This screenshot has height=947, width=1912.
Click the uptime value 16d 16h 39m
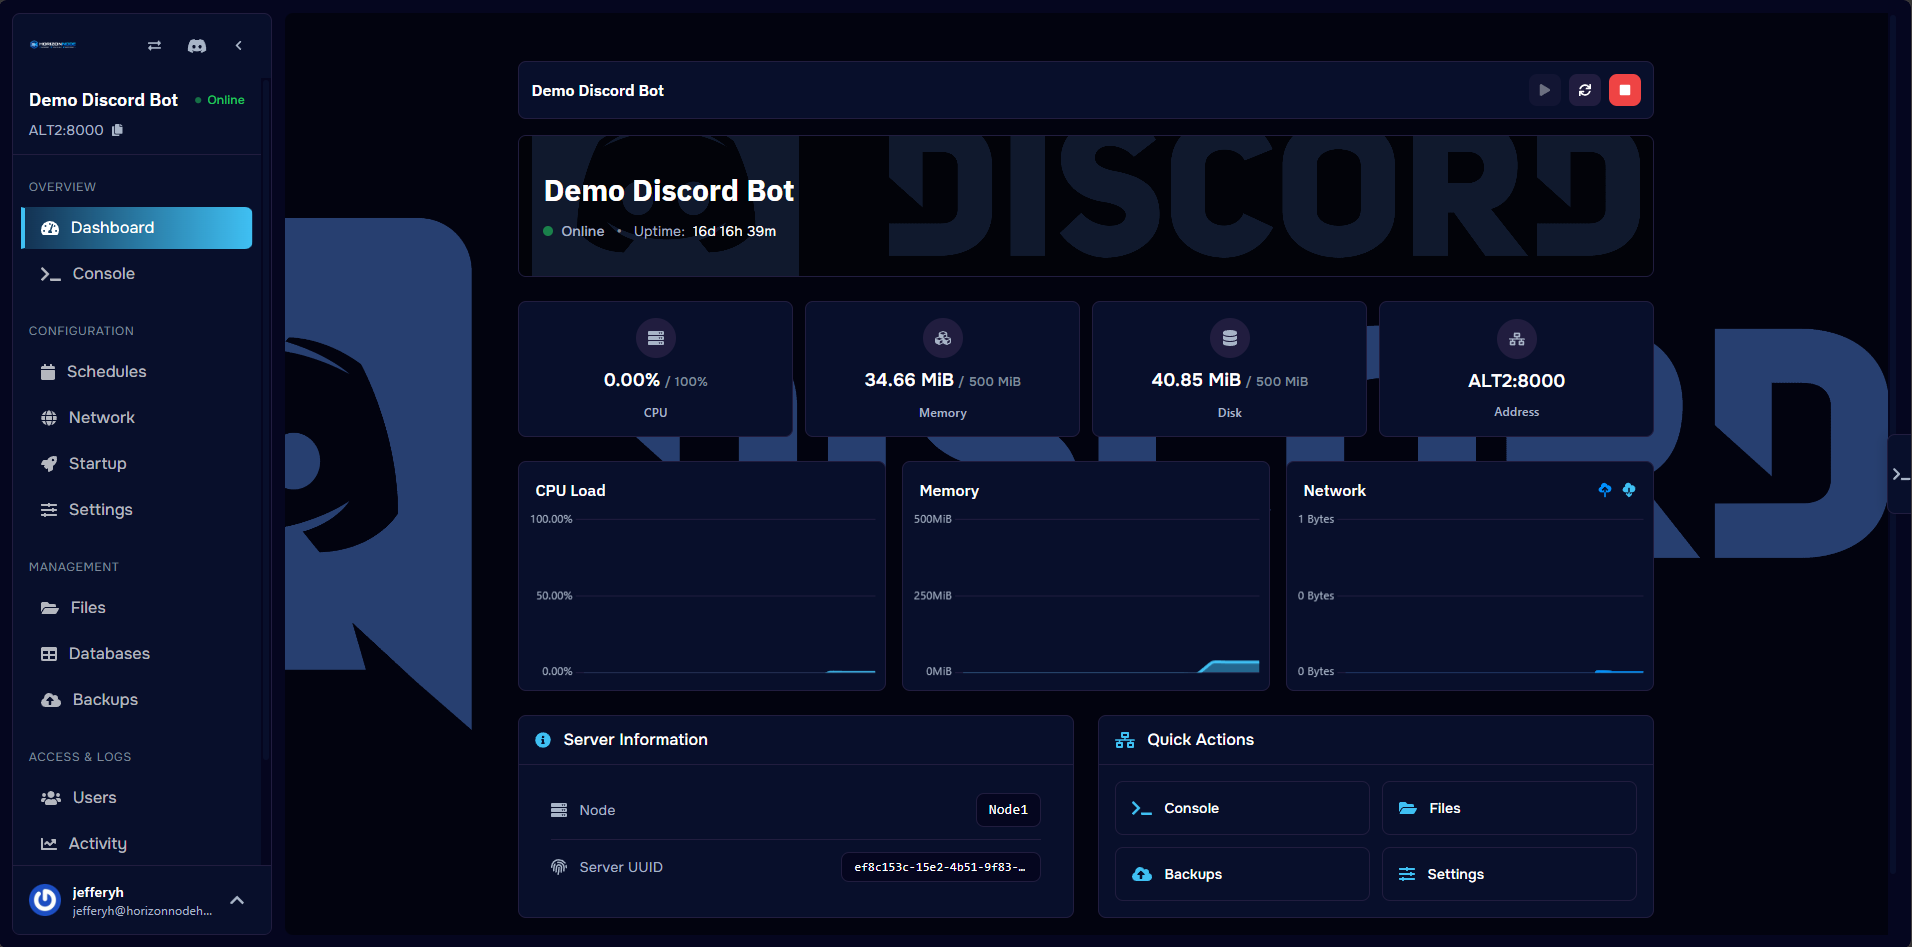click(734, 231)
